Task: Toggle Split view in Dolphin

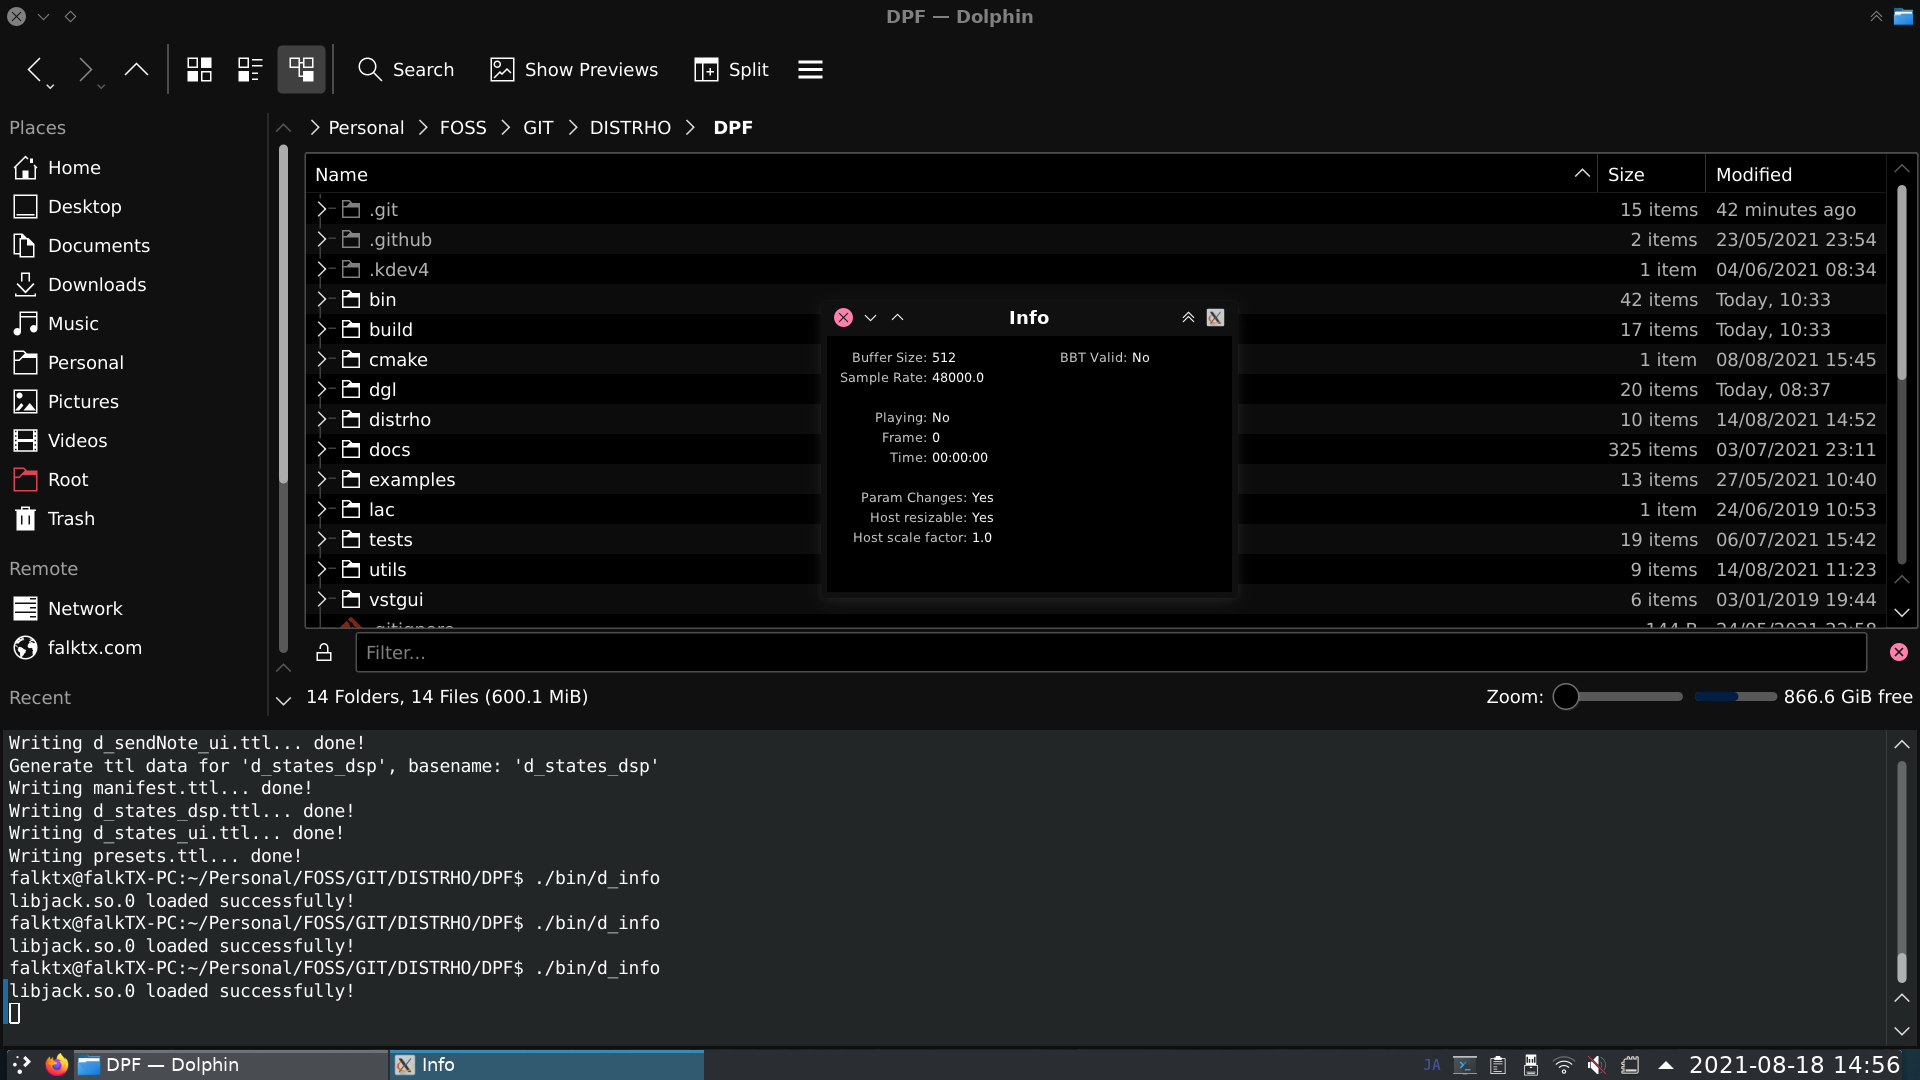Action: 730,69
